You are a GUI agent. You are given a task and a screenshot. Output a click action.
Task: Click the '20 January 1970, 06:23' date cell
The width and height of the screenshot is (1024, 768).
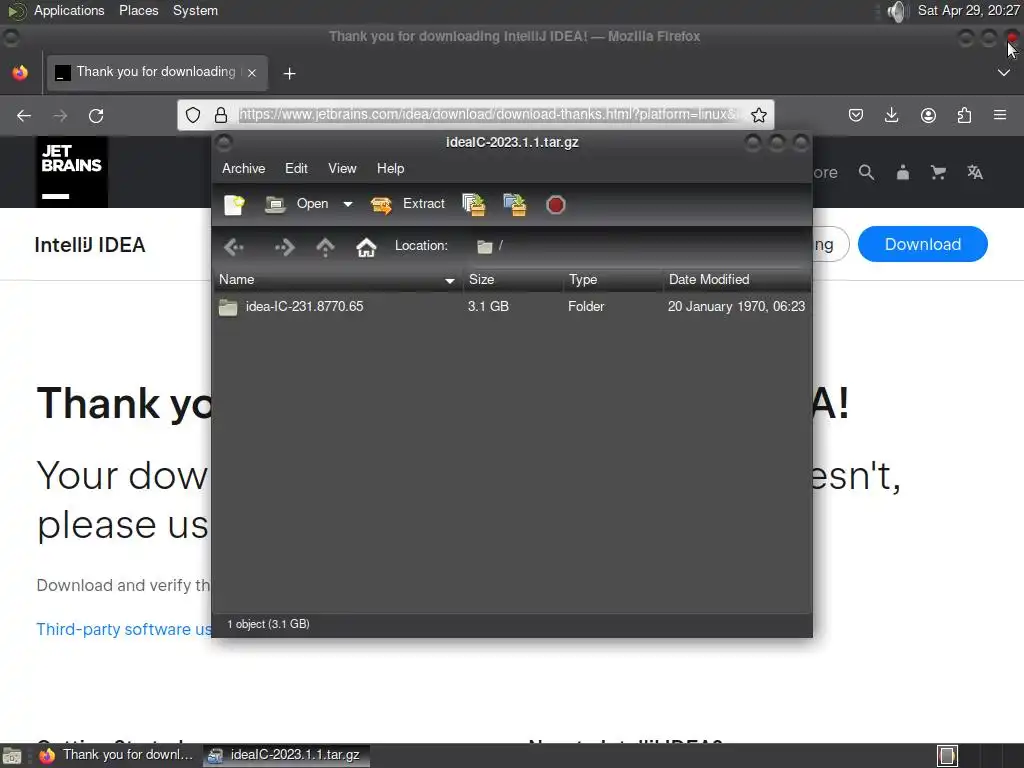[737, 306]
